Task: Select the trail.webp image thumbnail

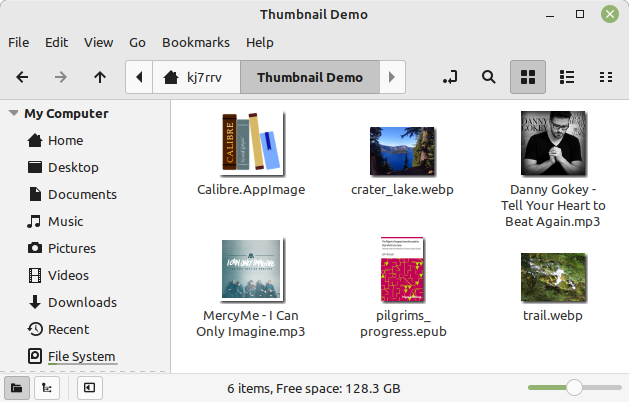Action: (x=553, y=277)
